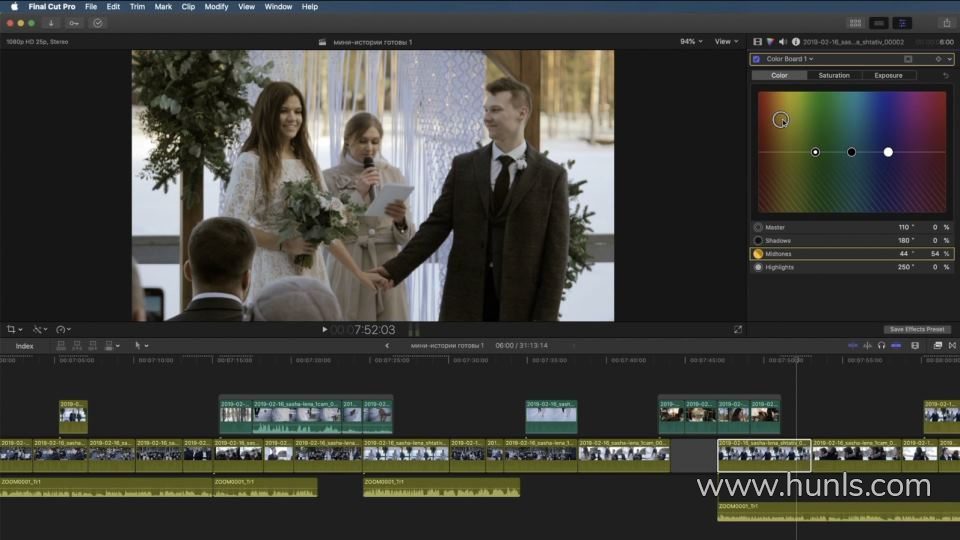Toggle the browser panel grid icon
The height and width of the screenshot is (540, 960).
click(855, 23)
